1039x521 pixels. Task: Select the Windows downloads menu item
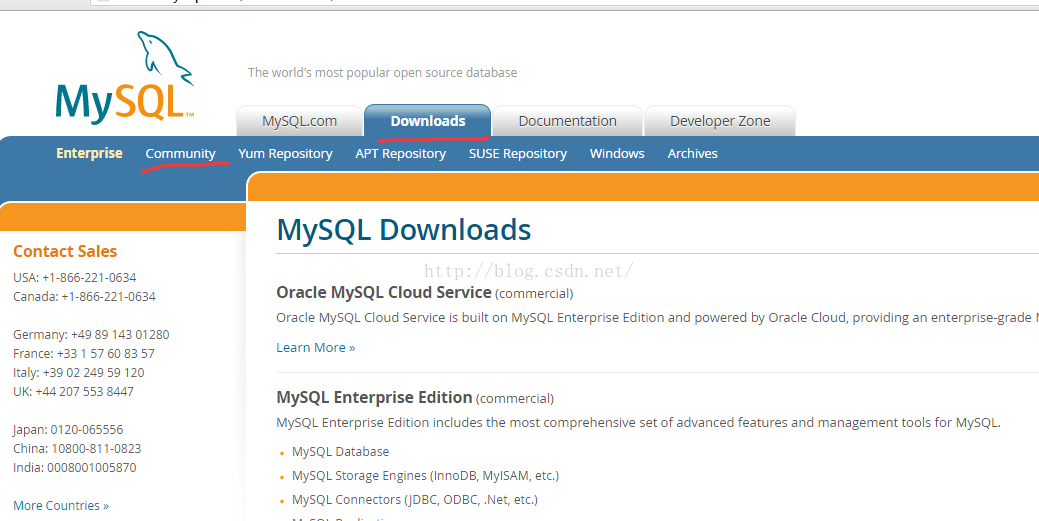tap(617, 154)
